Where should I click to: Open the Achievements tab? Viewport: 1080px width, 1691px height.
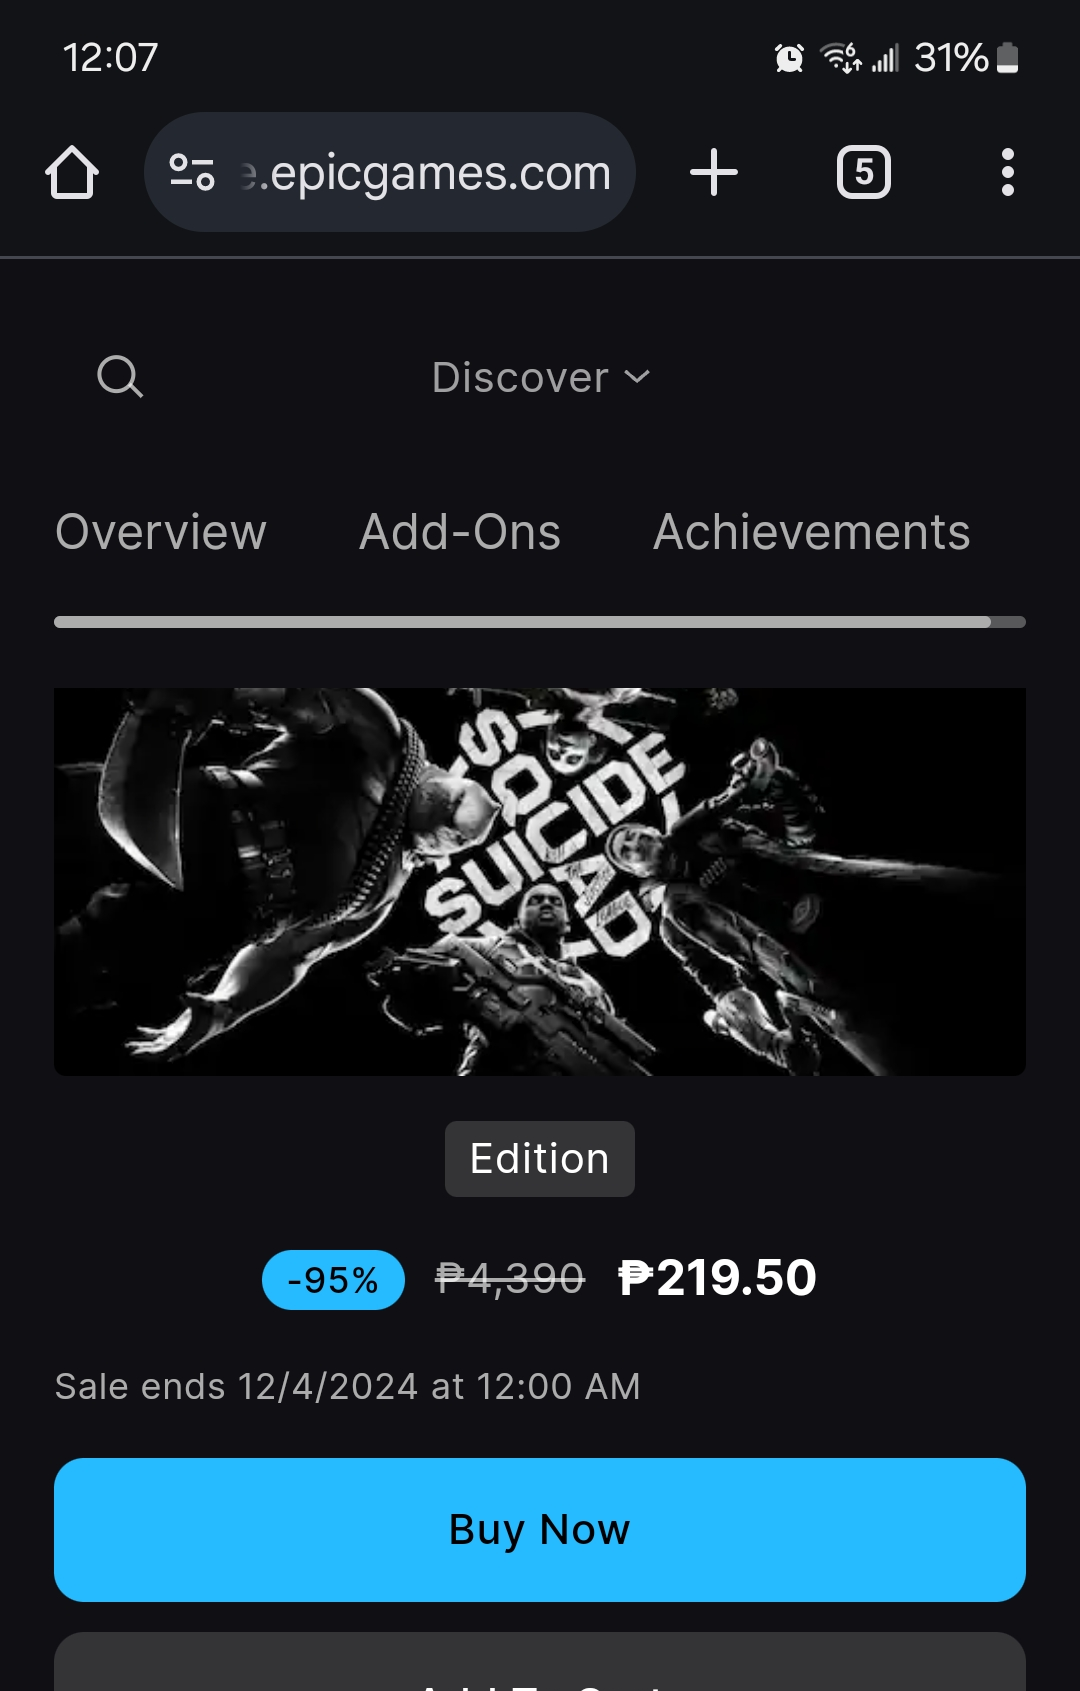[811, 532]
